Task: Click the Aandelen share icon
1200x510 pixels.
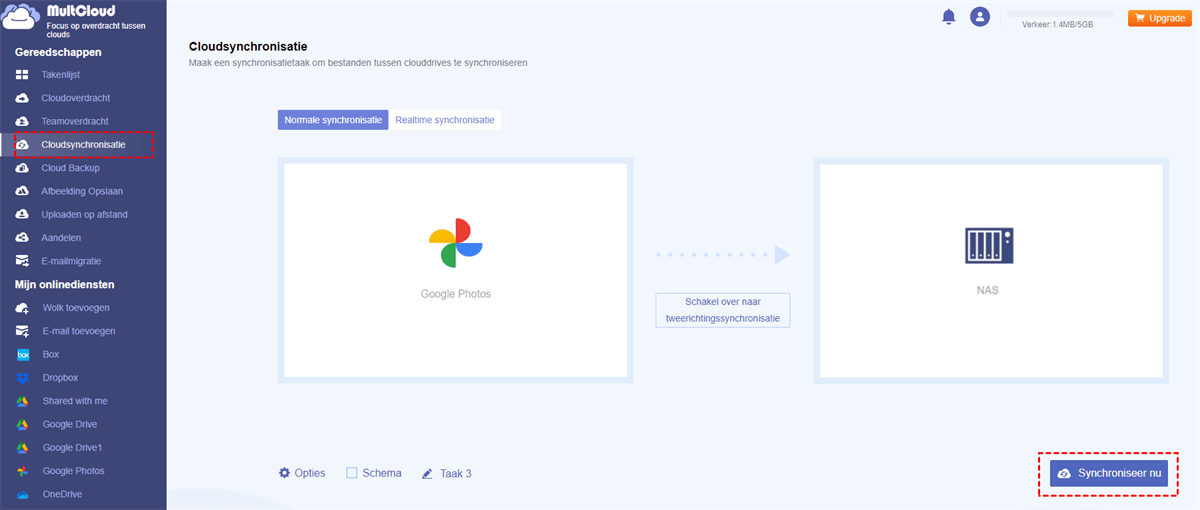Action: click(23, 238)
